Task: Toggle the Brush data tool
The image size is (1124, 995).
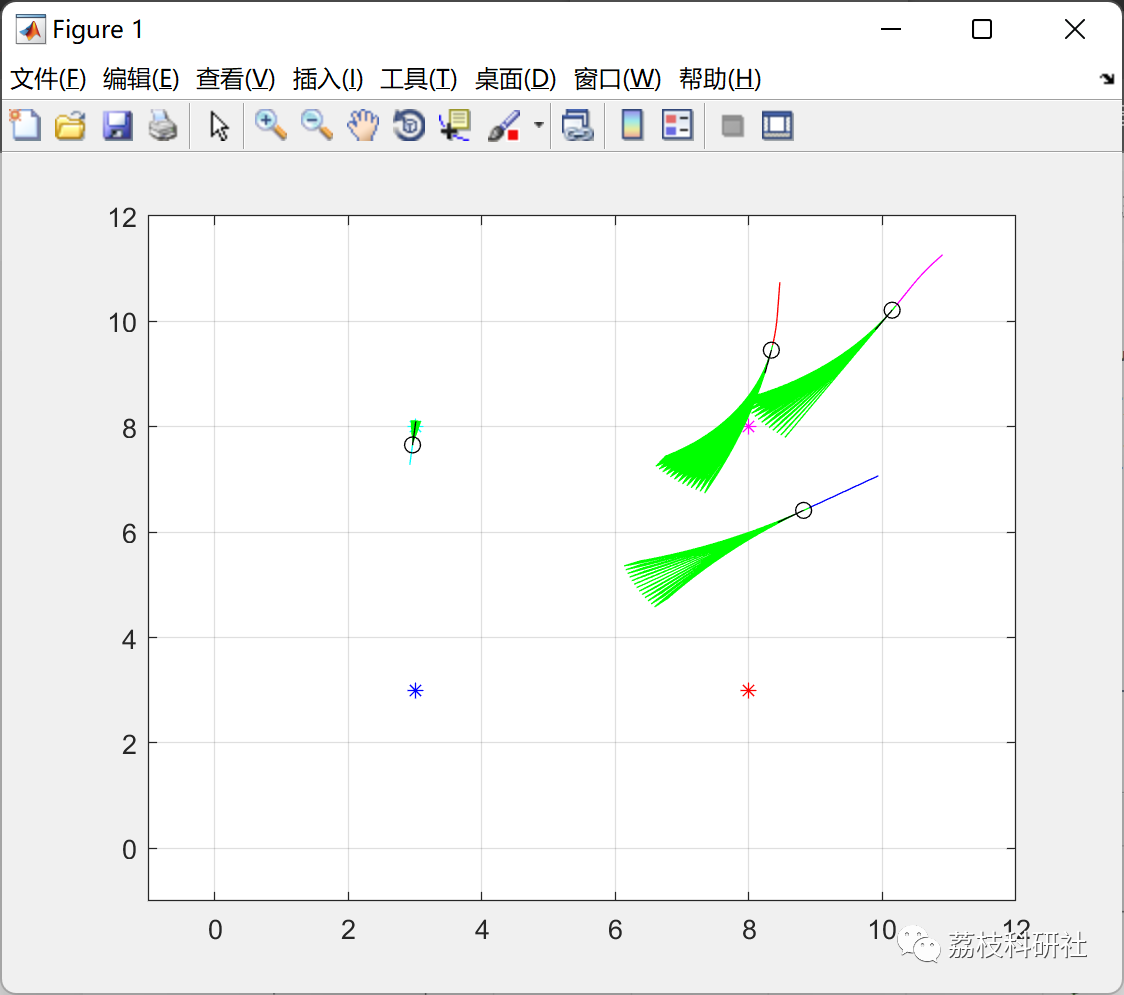Action: (505, 125)
